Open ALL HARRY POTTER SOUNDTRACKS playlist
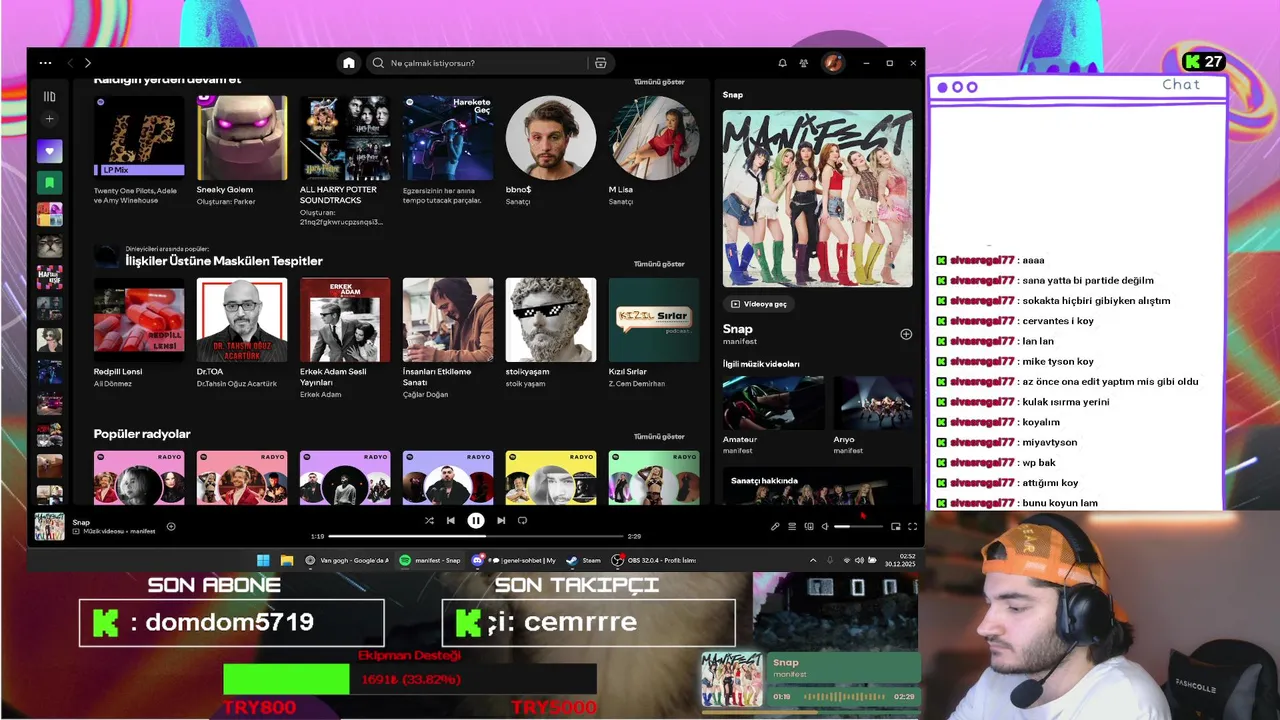This screenshot has width=1280, height=720. tap(345, 160)
